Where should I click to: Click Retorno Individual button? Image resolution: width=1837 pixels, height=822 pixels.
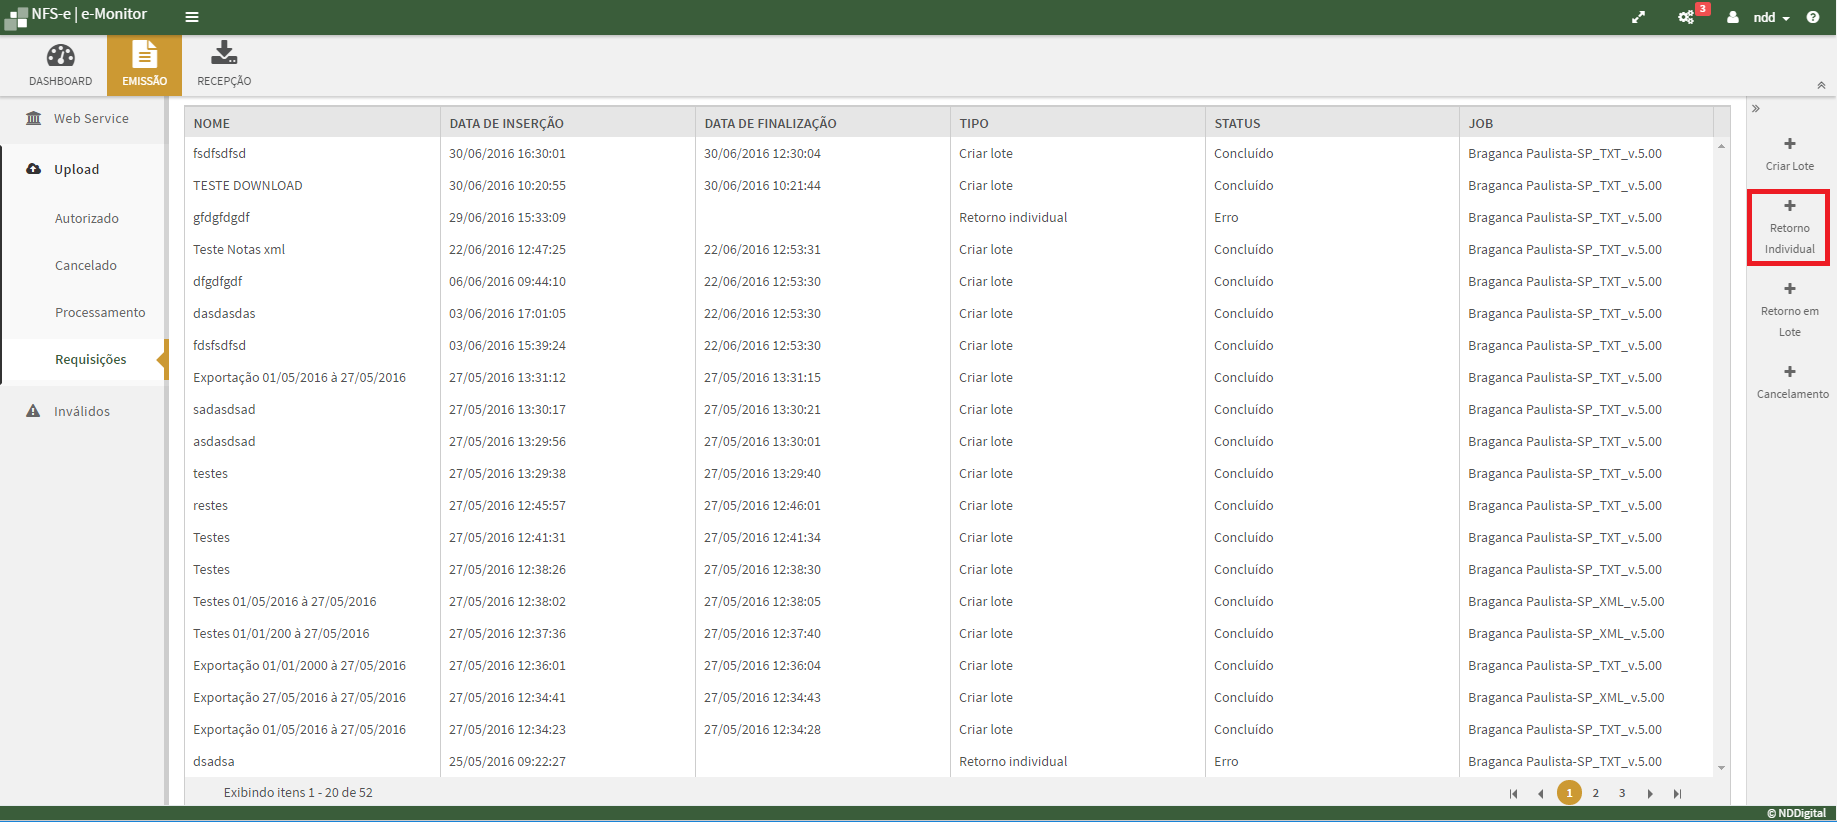(x=1789, y=228)
